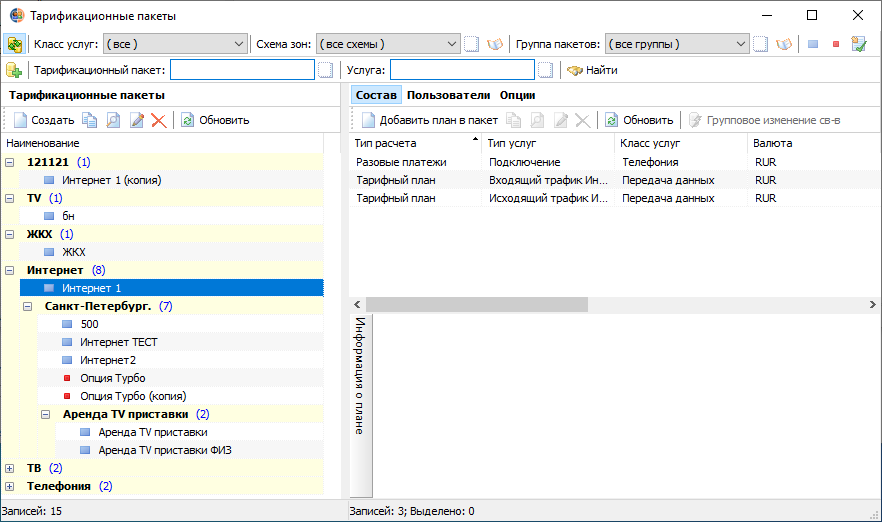Click Создать to create a package
Image resolution: width=882 pixels, height=522 pixels.
point(44,120)
